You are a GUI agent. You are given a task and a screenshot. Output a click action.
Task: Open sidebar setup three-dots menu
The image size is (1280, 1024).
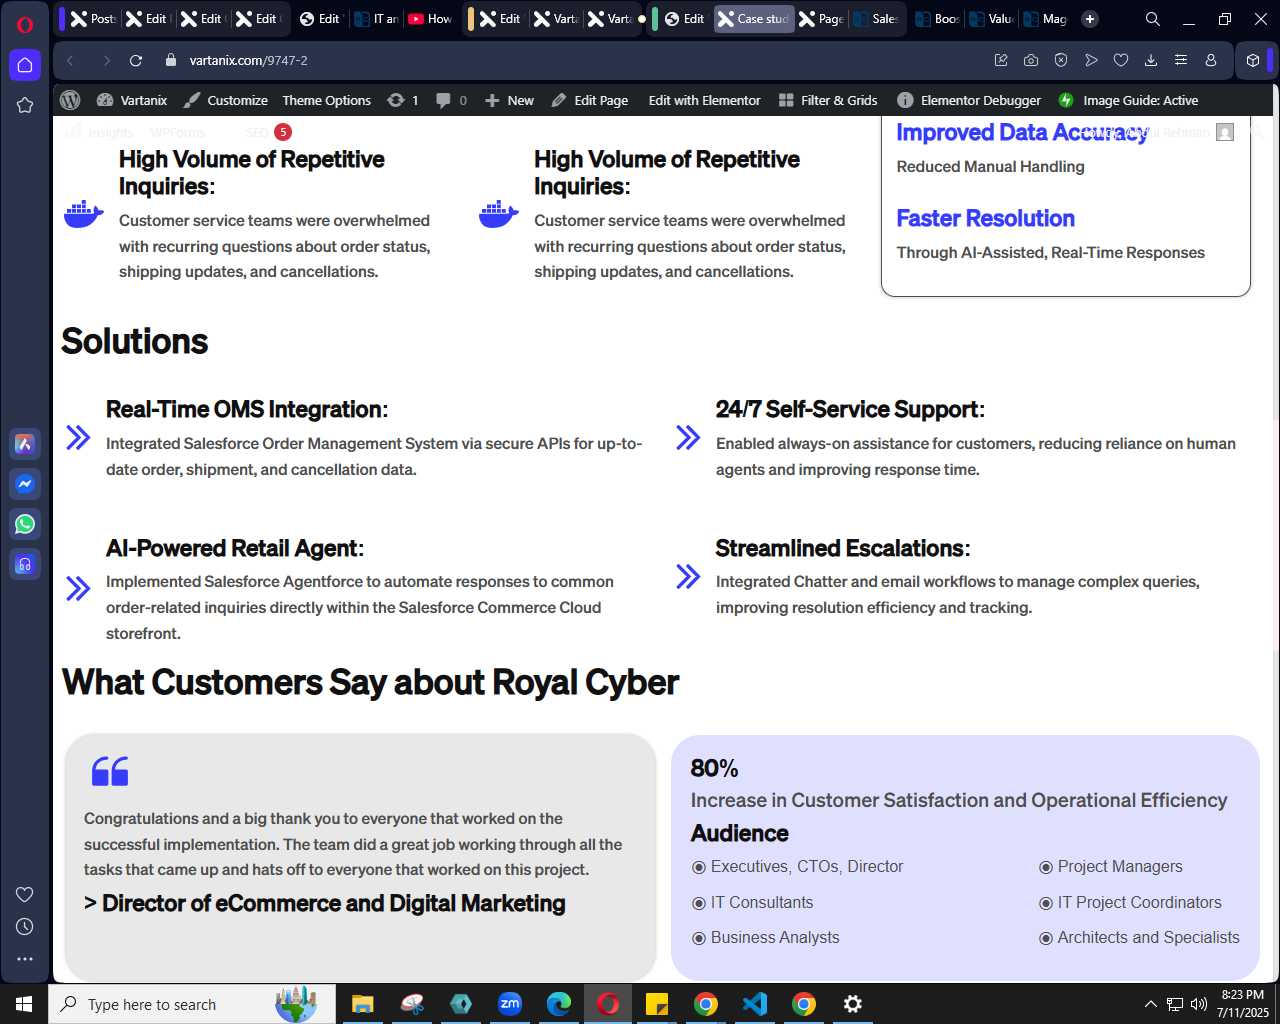25,959
